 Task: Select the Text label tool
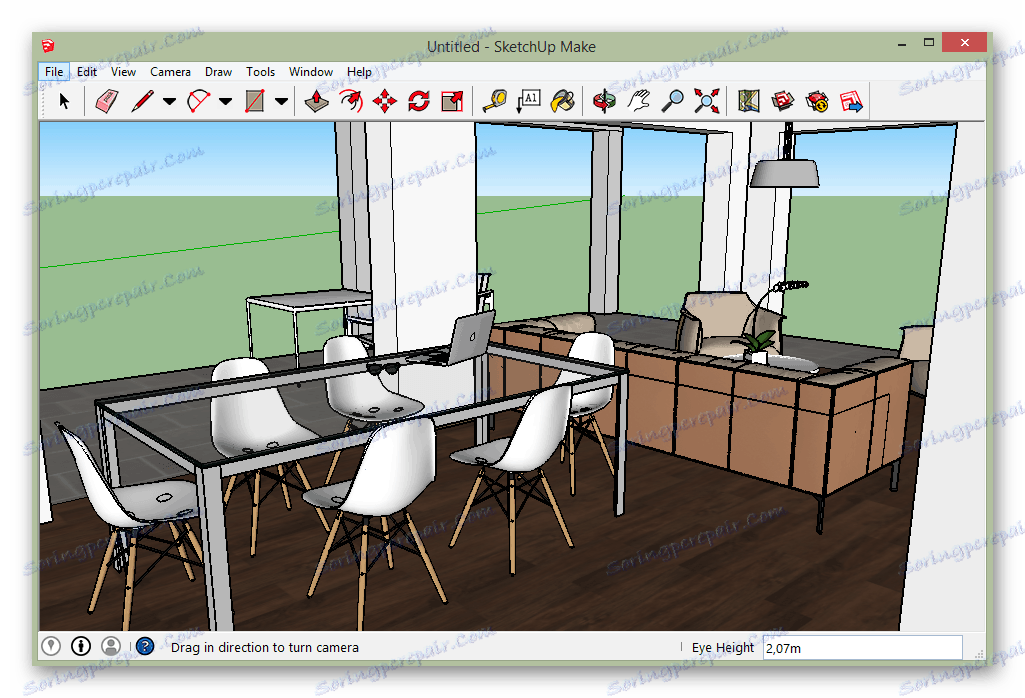tap(529, 101)
